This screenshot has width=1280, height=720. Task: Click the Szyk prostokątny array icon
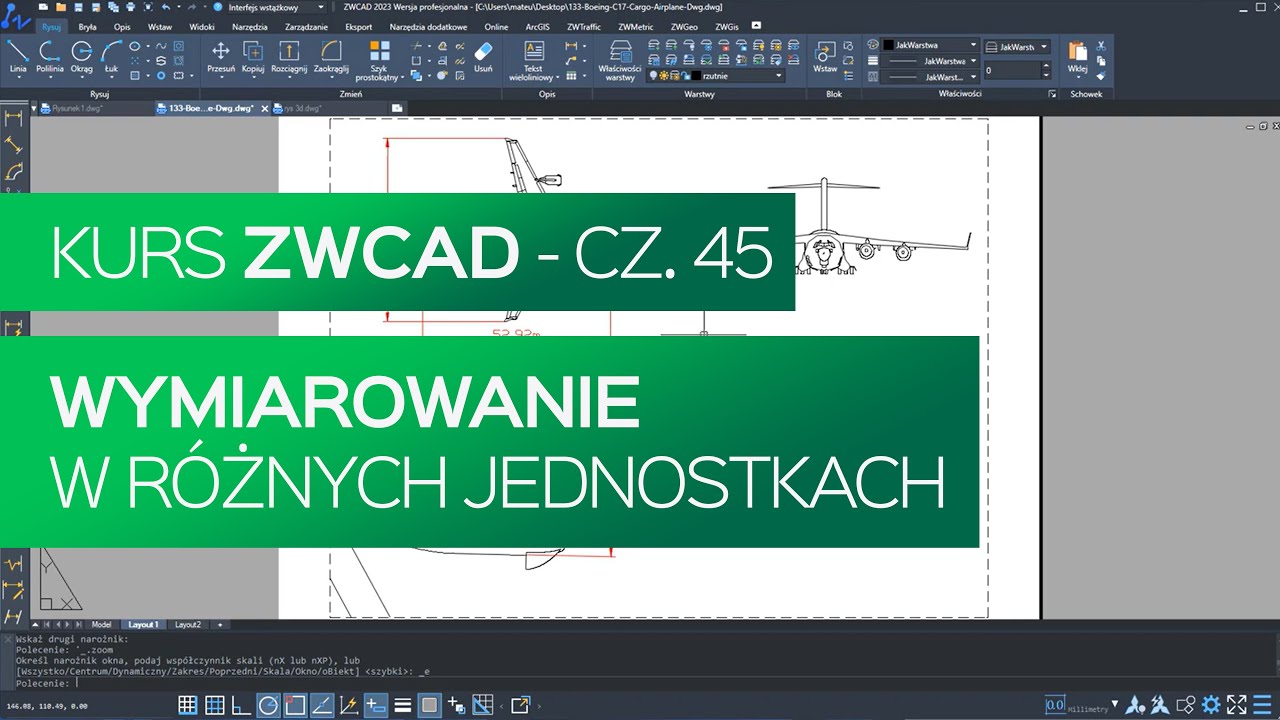[x=380, y=49]
